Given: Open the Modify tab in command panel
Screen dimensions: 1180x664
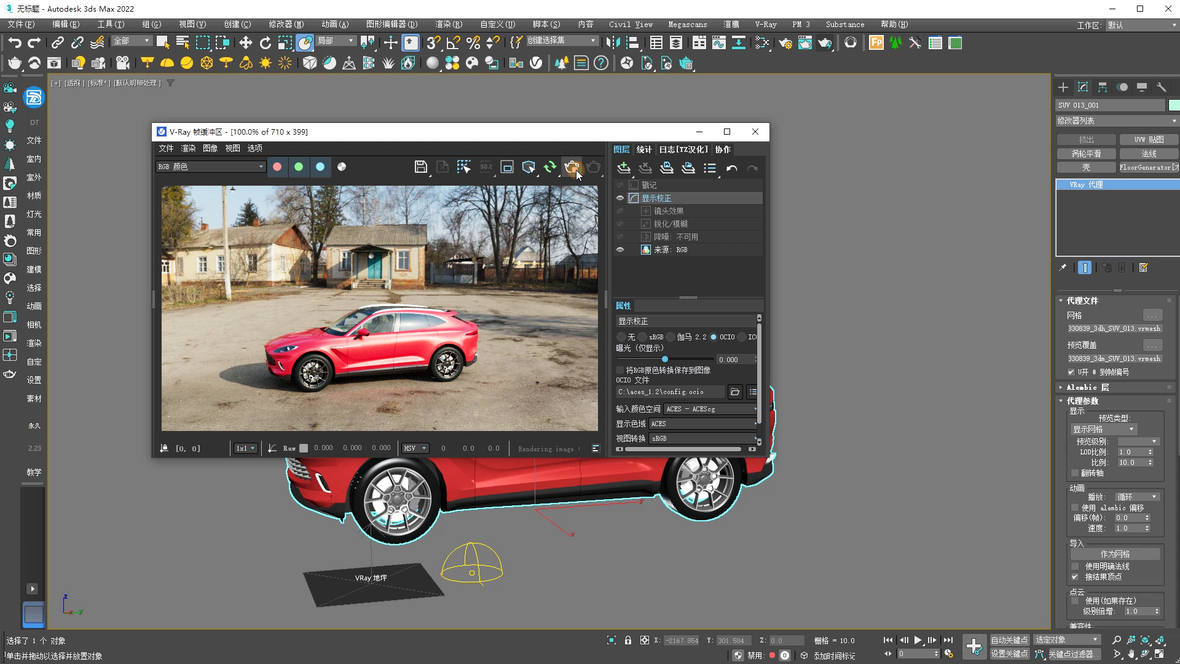Looking at the screenshot, I should click(1082, 87).
